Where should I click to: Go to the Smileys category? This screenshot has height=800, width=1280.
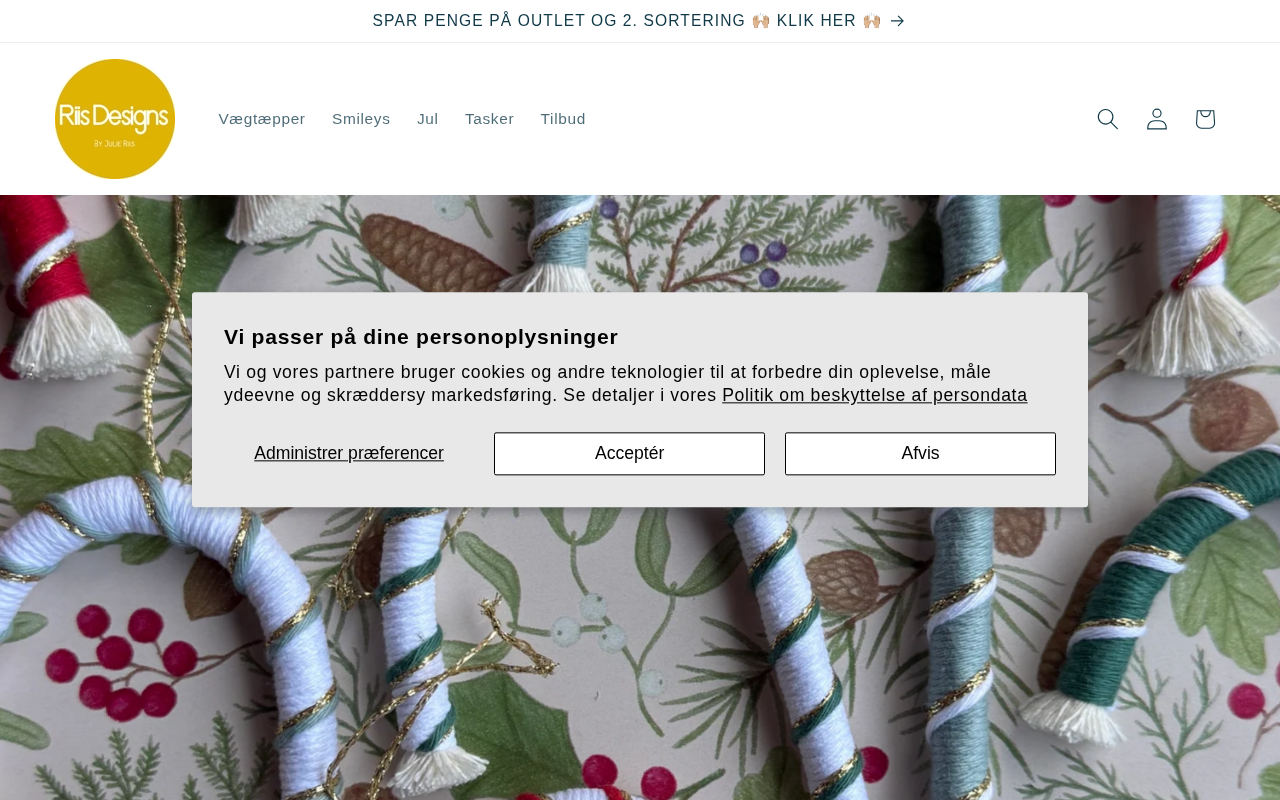coord(361,119)
